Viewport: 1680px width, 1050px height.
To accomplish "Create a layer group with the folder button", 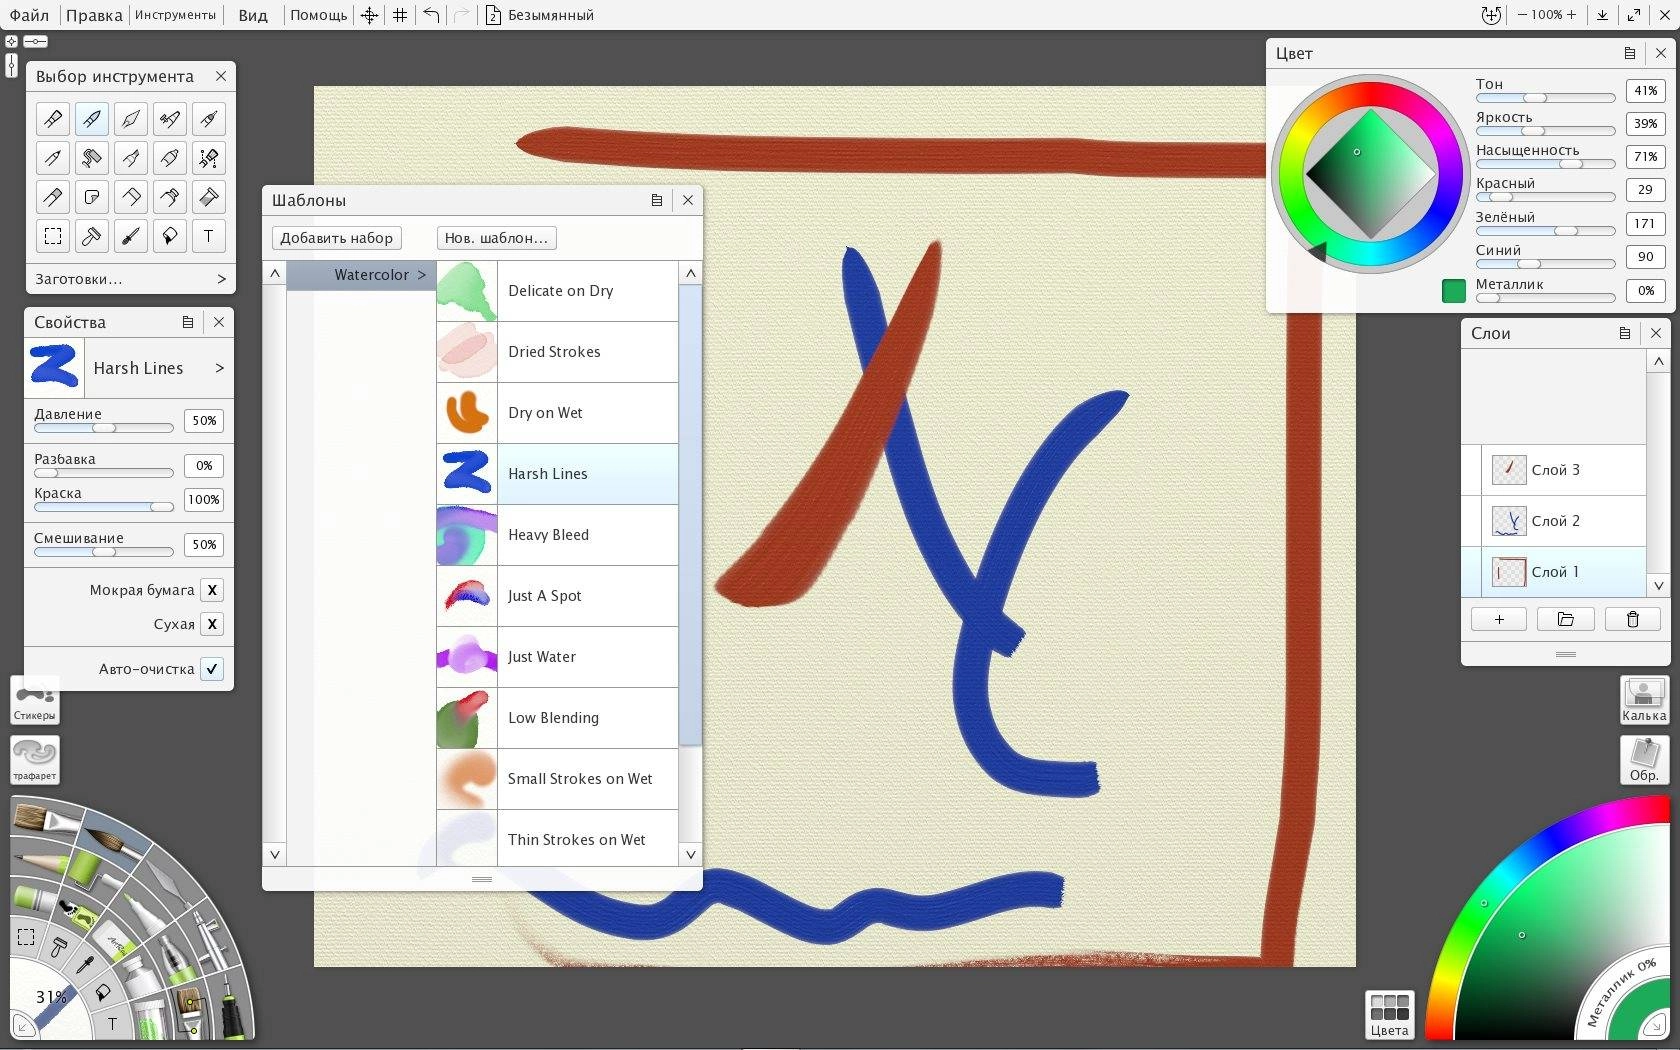I will [1566, 619].
